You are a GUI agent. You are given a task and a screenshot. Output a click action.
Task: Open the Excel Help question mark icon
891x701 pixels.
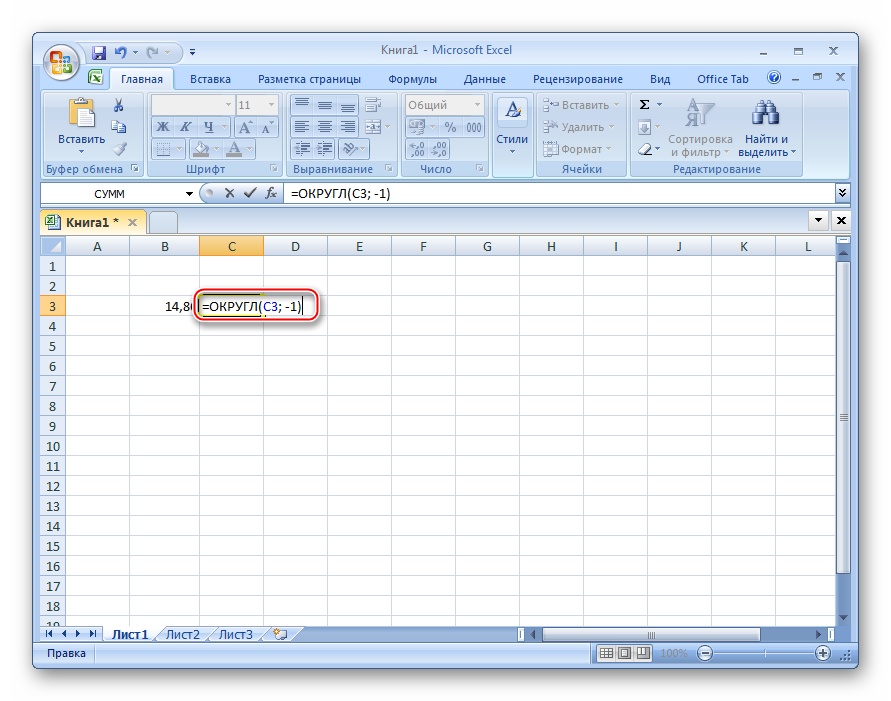pyautogui.click(x=774, y=78)
